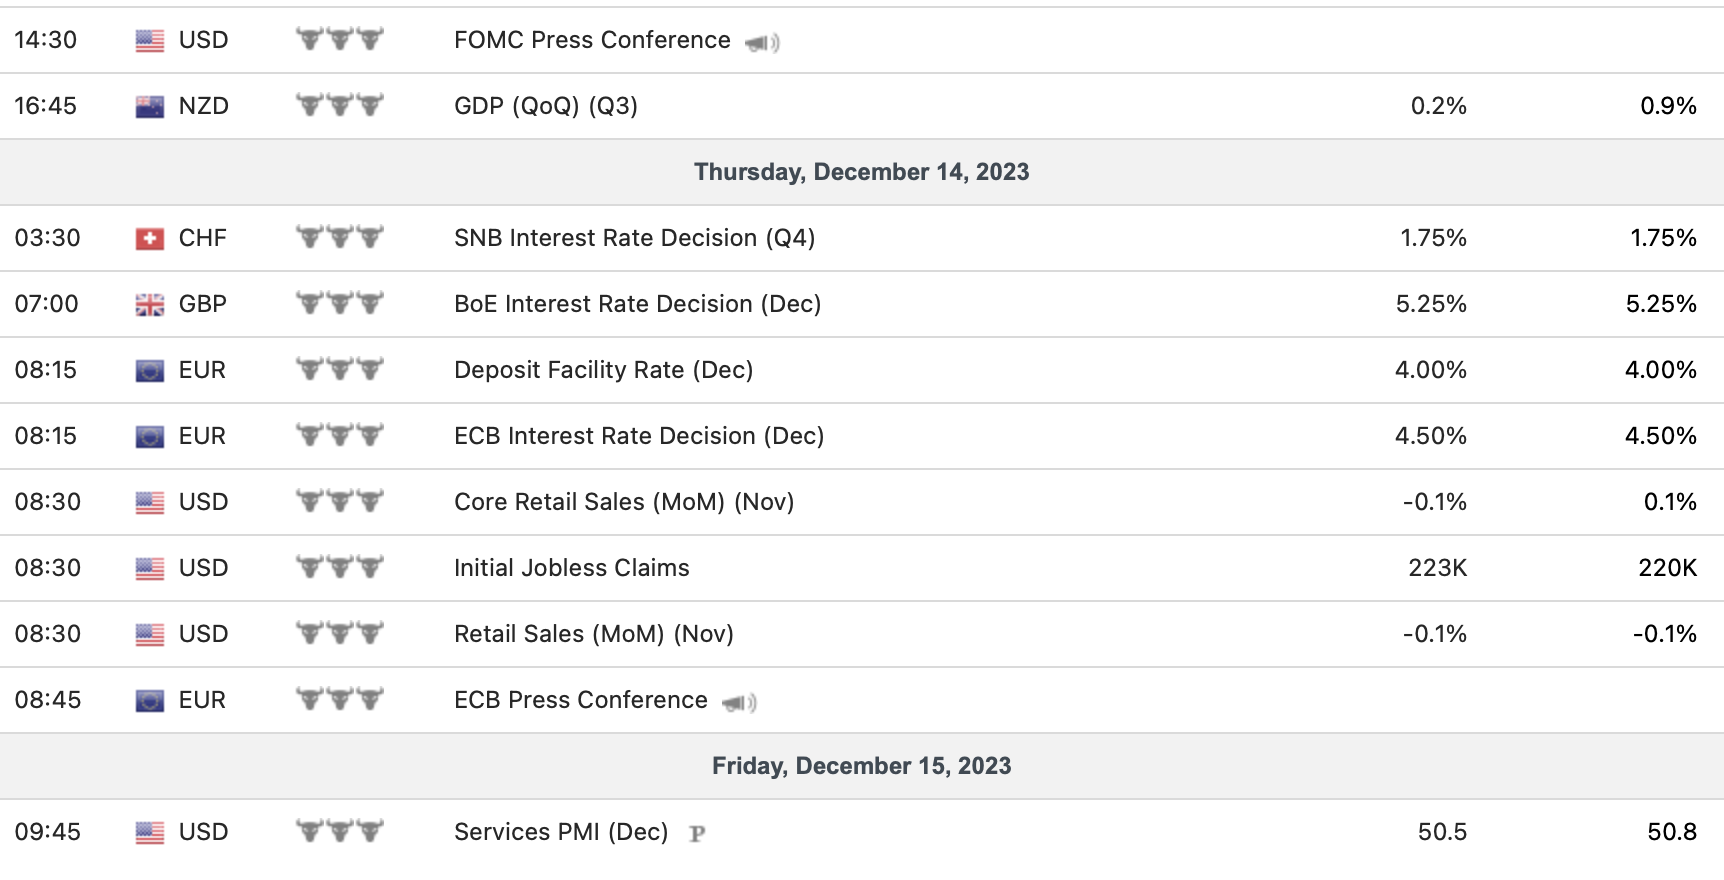Click the bull-head importance icons on the SNB row
Image resolution: width=1724 pixels, height=880 pixels.
pos(340,238)
